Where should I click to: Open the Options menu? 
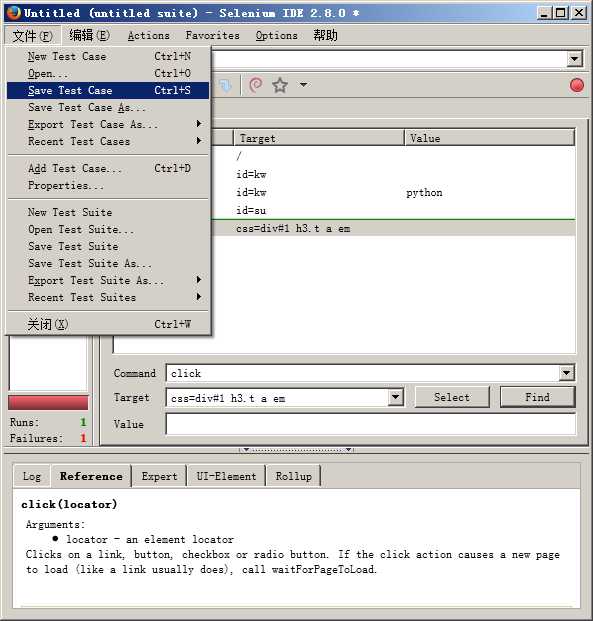click(276, 36)
